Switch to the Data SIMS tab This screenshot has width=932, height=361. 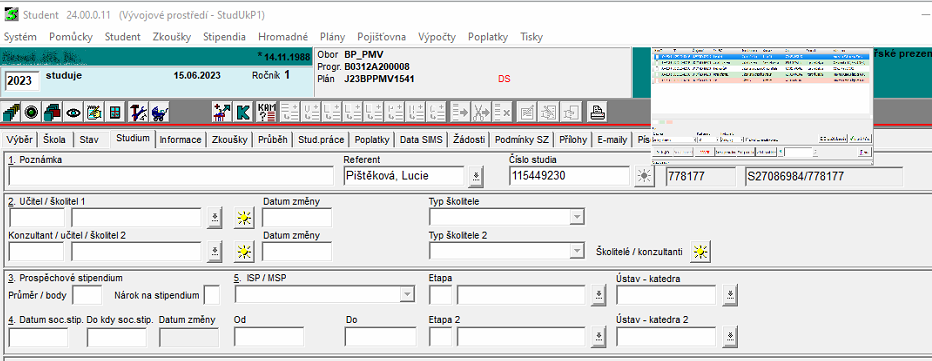(x=421, y=140)
